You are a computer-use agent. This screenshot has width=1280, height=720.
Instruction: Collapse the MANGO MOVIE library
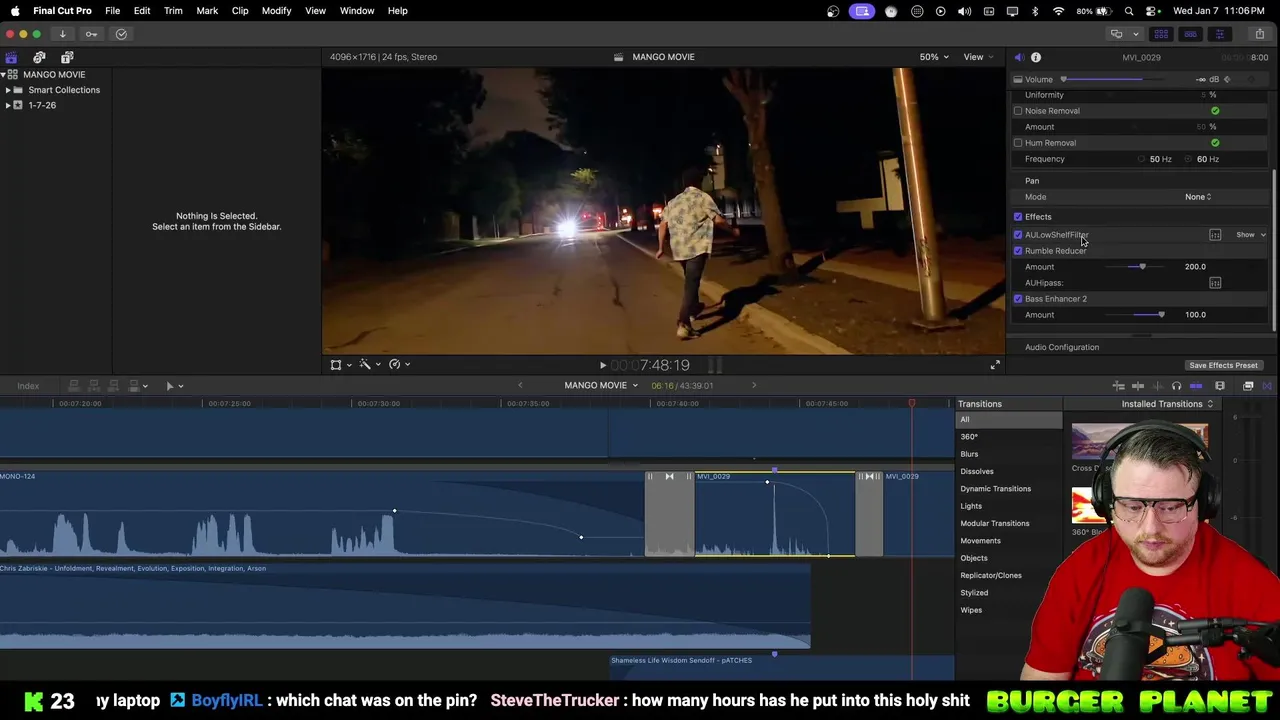click(x=3, y=75)
